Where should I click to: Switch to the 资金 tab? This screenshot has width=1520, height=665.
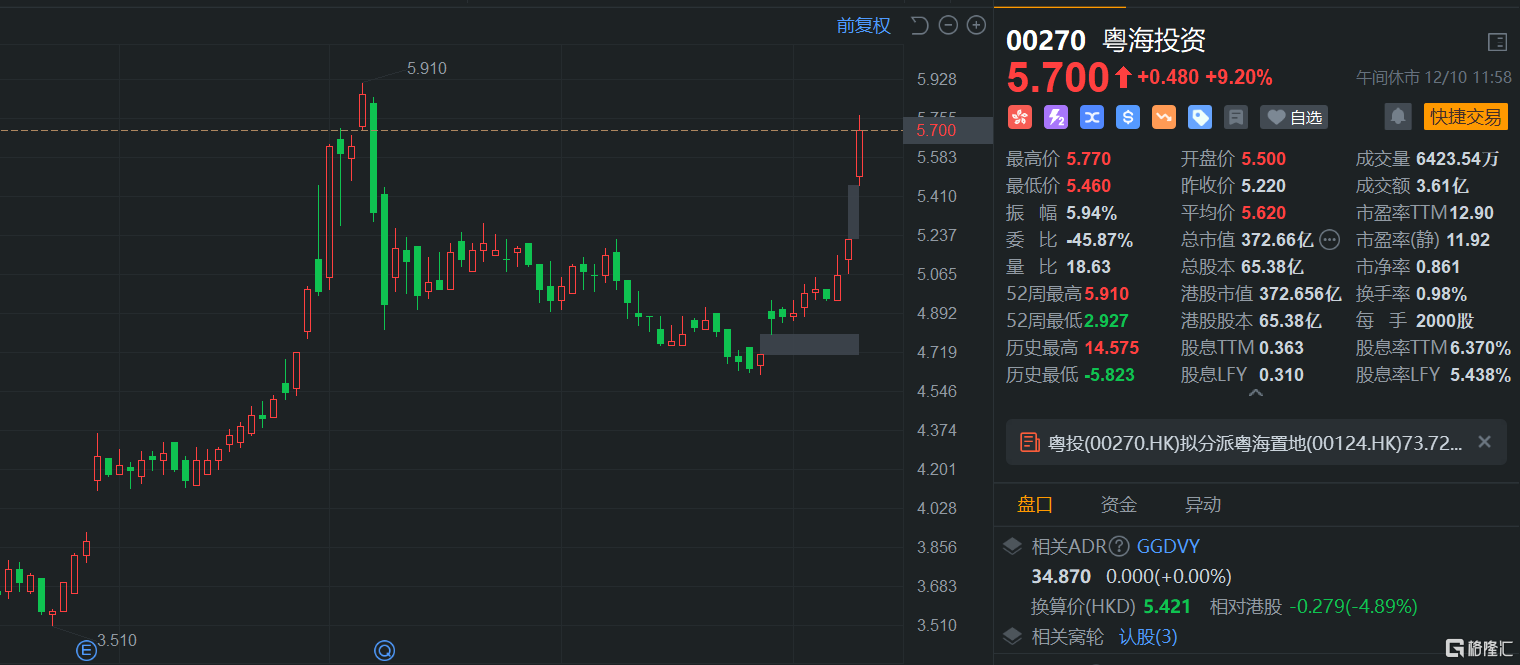(1118, 504)
